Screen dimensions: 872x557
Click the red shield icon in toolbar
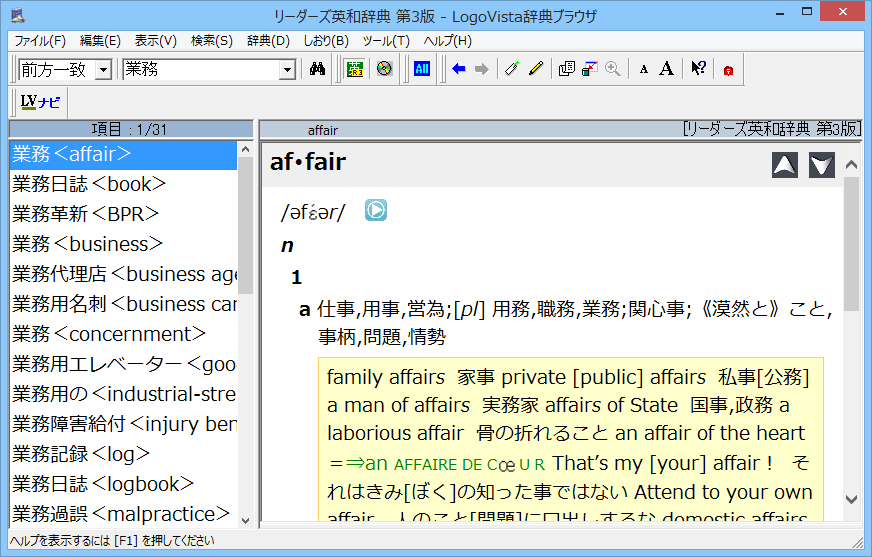point(729,70)
